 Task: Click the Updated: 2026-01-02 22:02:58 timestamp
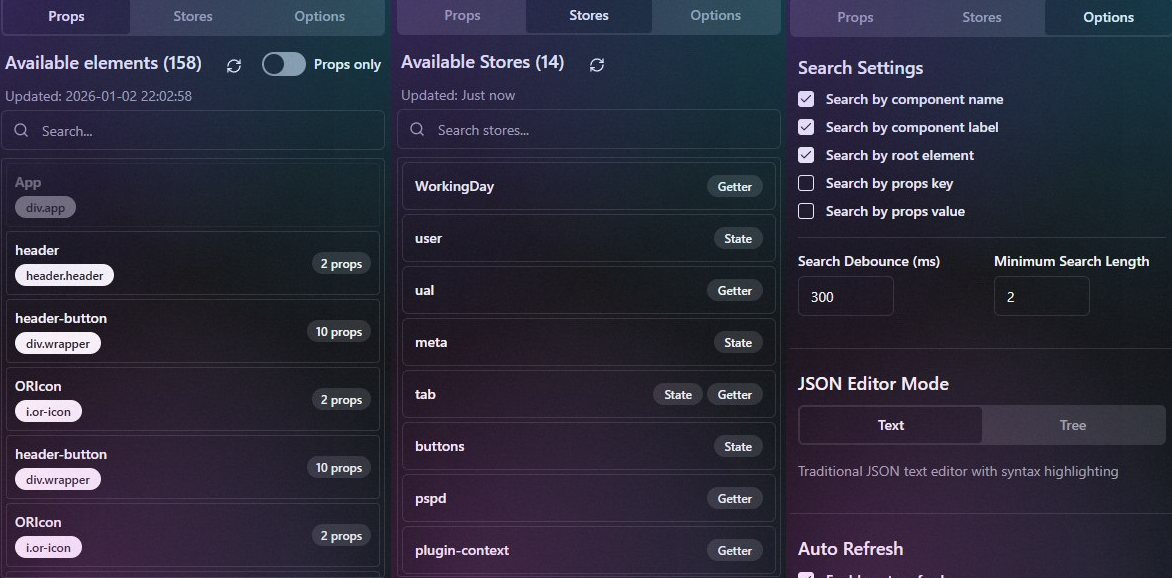point(99,96)
